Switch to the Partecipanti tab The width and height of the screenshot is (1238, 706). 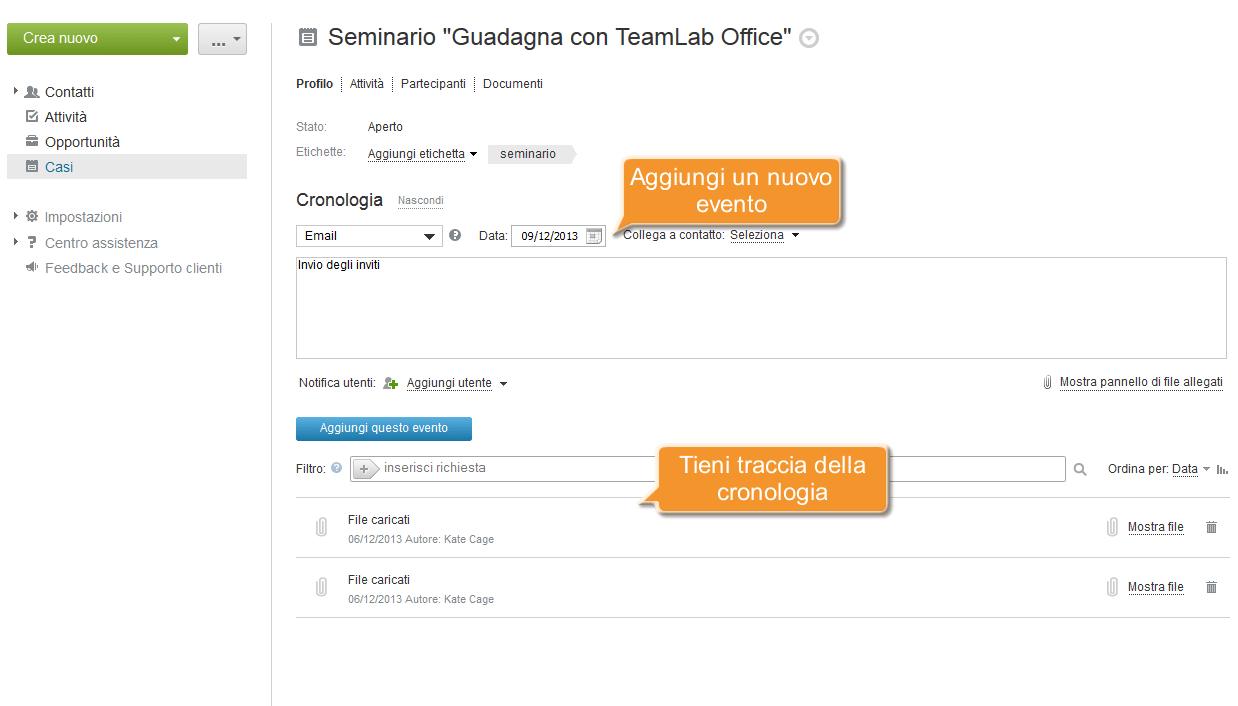click(433, 84)
